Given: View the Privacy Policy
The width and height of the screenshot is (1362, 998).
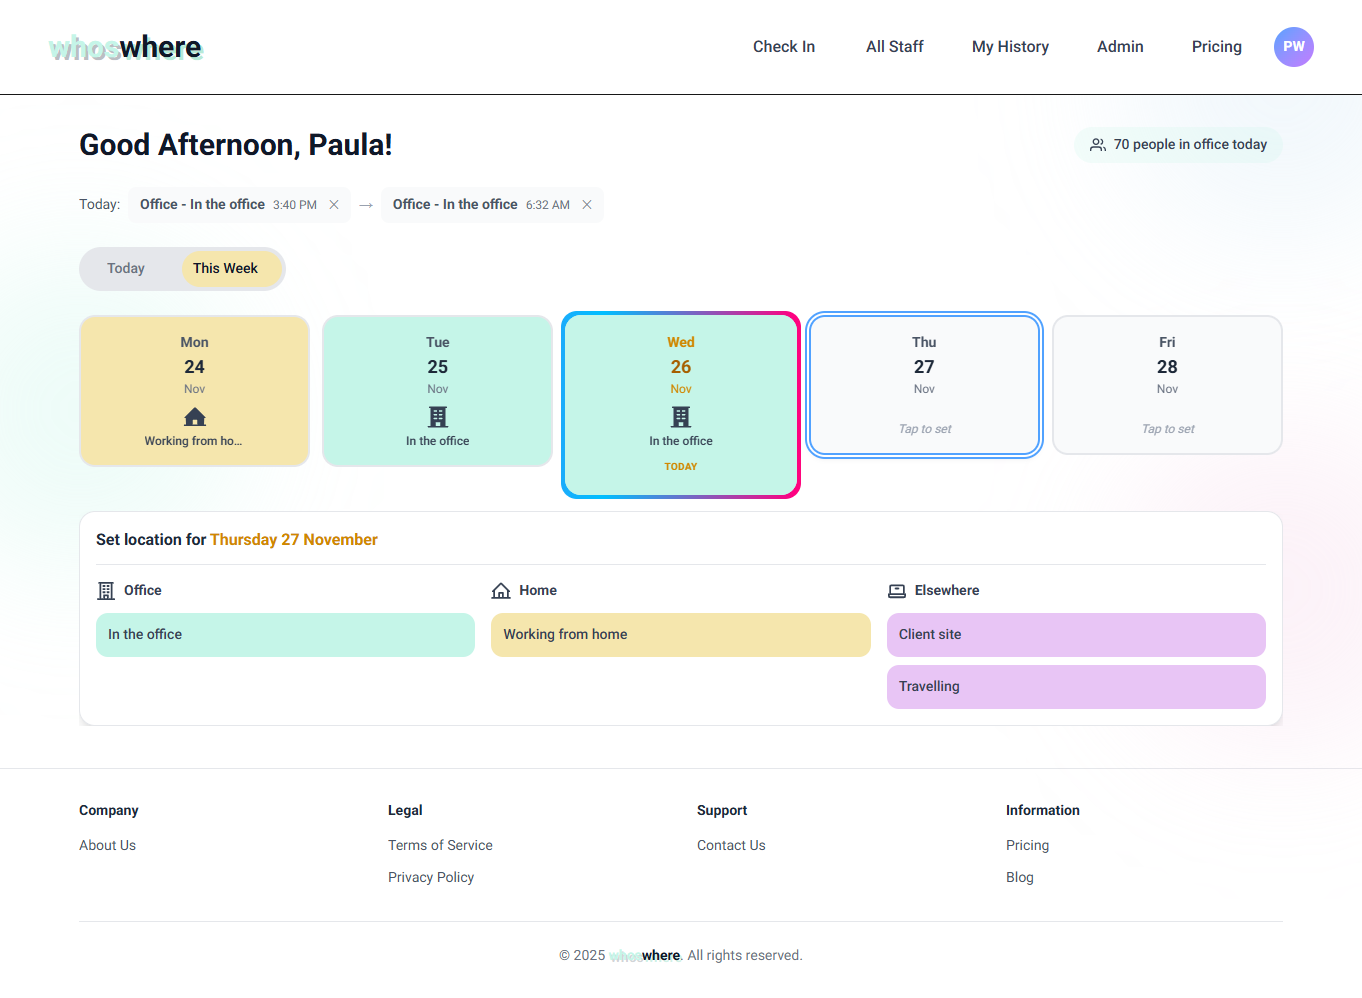Looking at the screenshot, I should pyautogui.click(x=431, y=877).
